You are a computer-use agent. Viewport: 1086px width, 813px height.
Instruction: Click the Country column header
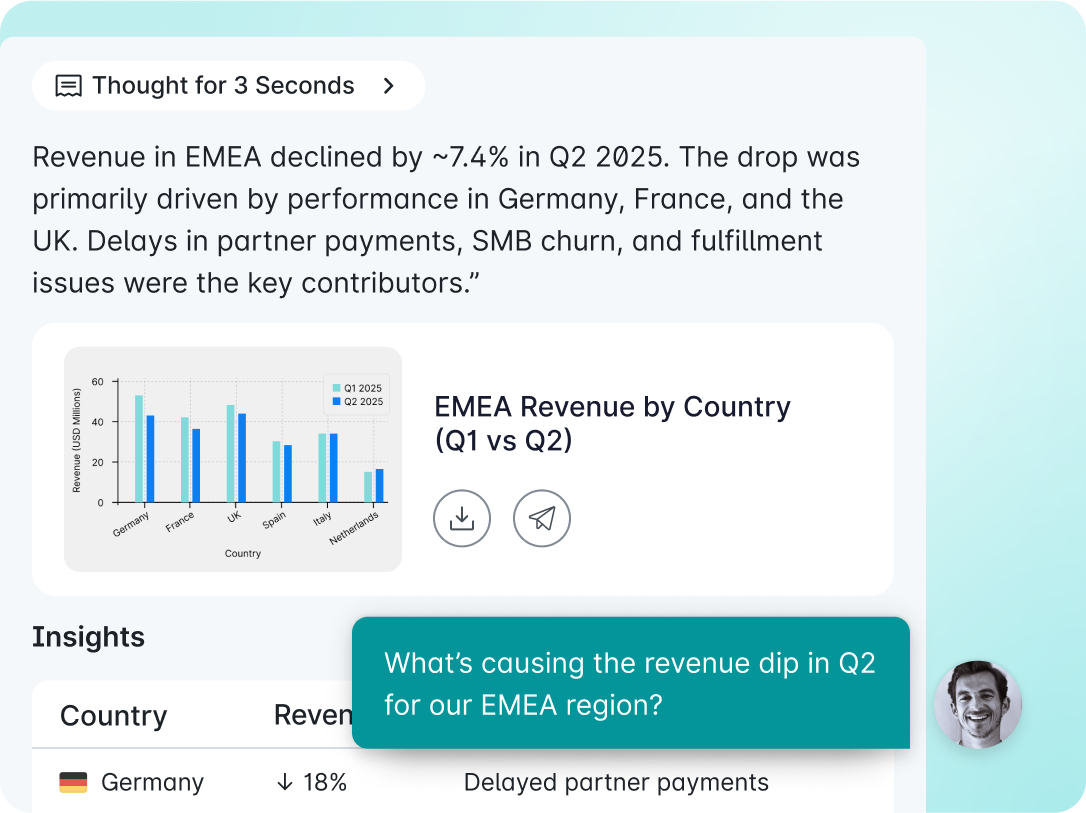(x=113, y=716)
